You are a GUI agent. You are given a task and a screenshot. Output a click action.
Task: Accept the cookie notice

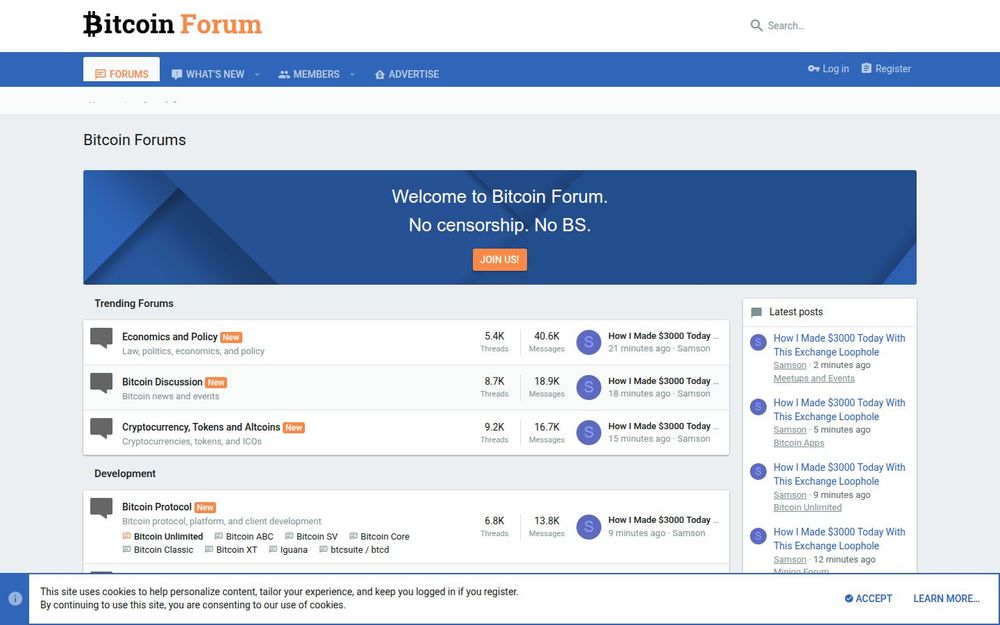[x=868, y=598]
